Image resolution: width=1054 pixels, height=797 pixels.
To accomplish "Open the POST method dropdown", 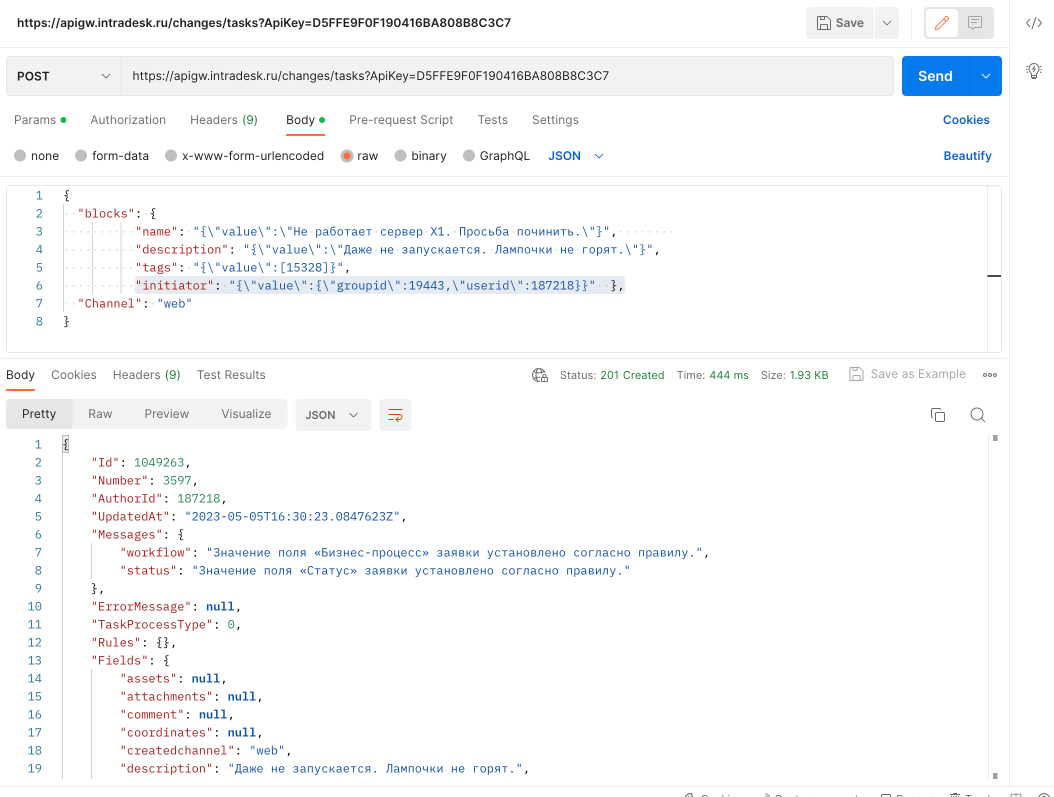I will 64,76.
